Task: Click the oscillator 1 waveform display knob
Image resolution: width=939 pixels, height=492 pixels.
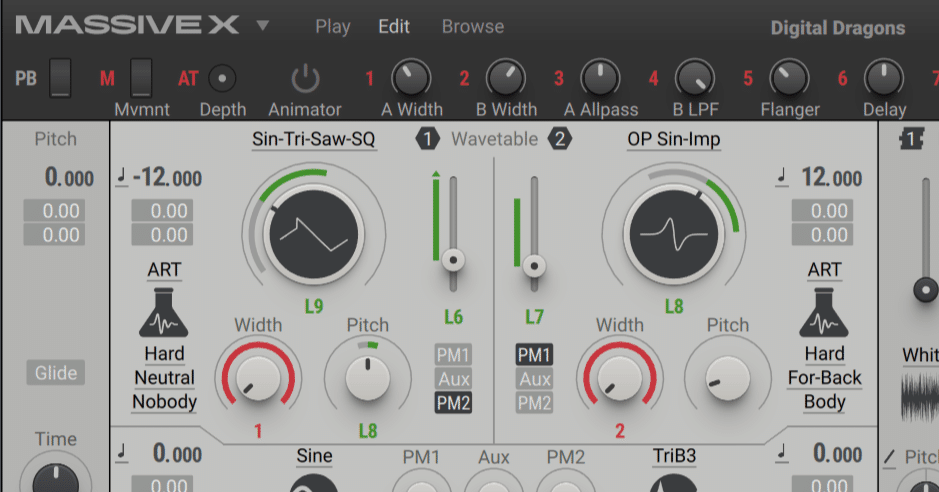Action: coord(314,235)
